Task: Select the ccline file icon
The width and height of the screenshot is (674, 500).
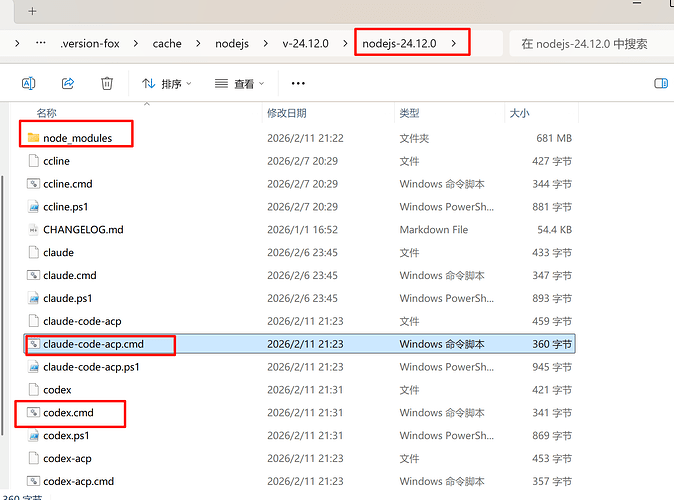Action: point(34,161)
